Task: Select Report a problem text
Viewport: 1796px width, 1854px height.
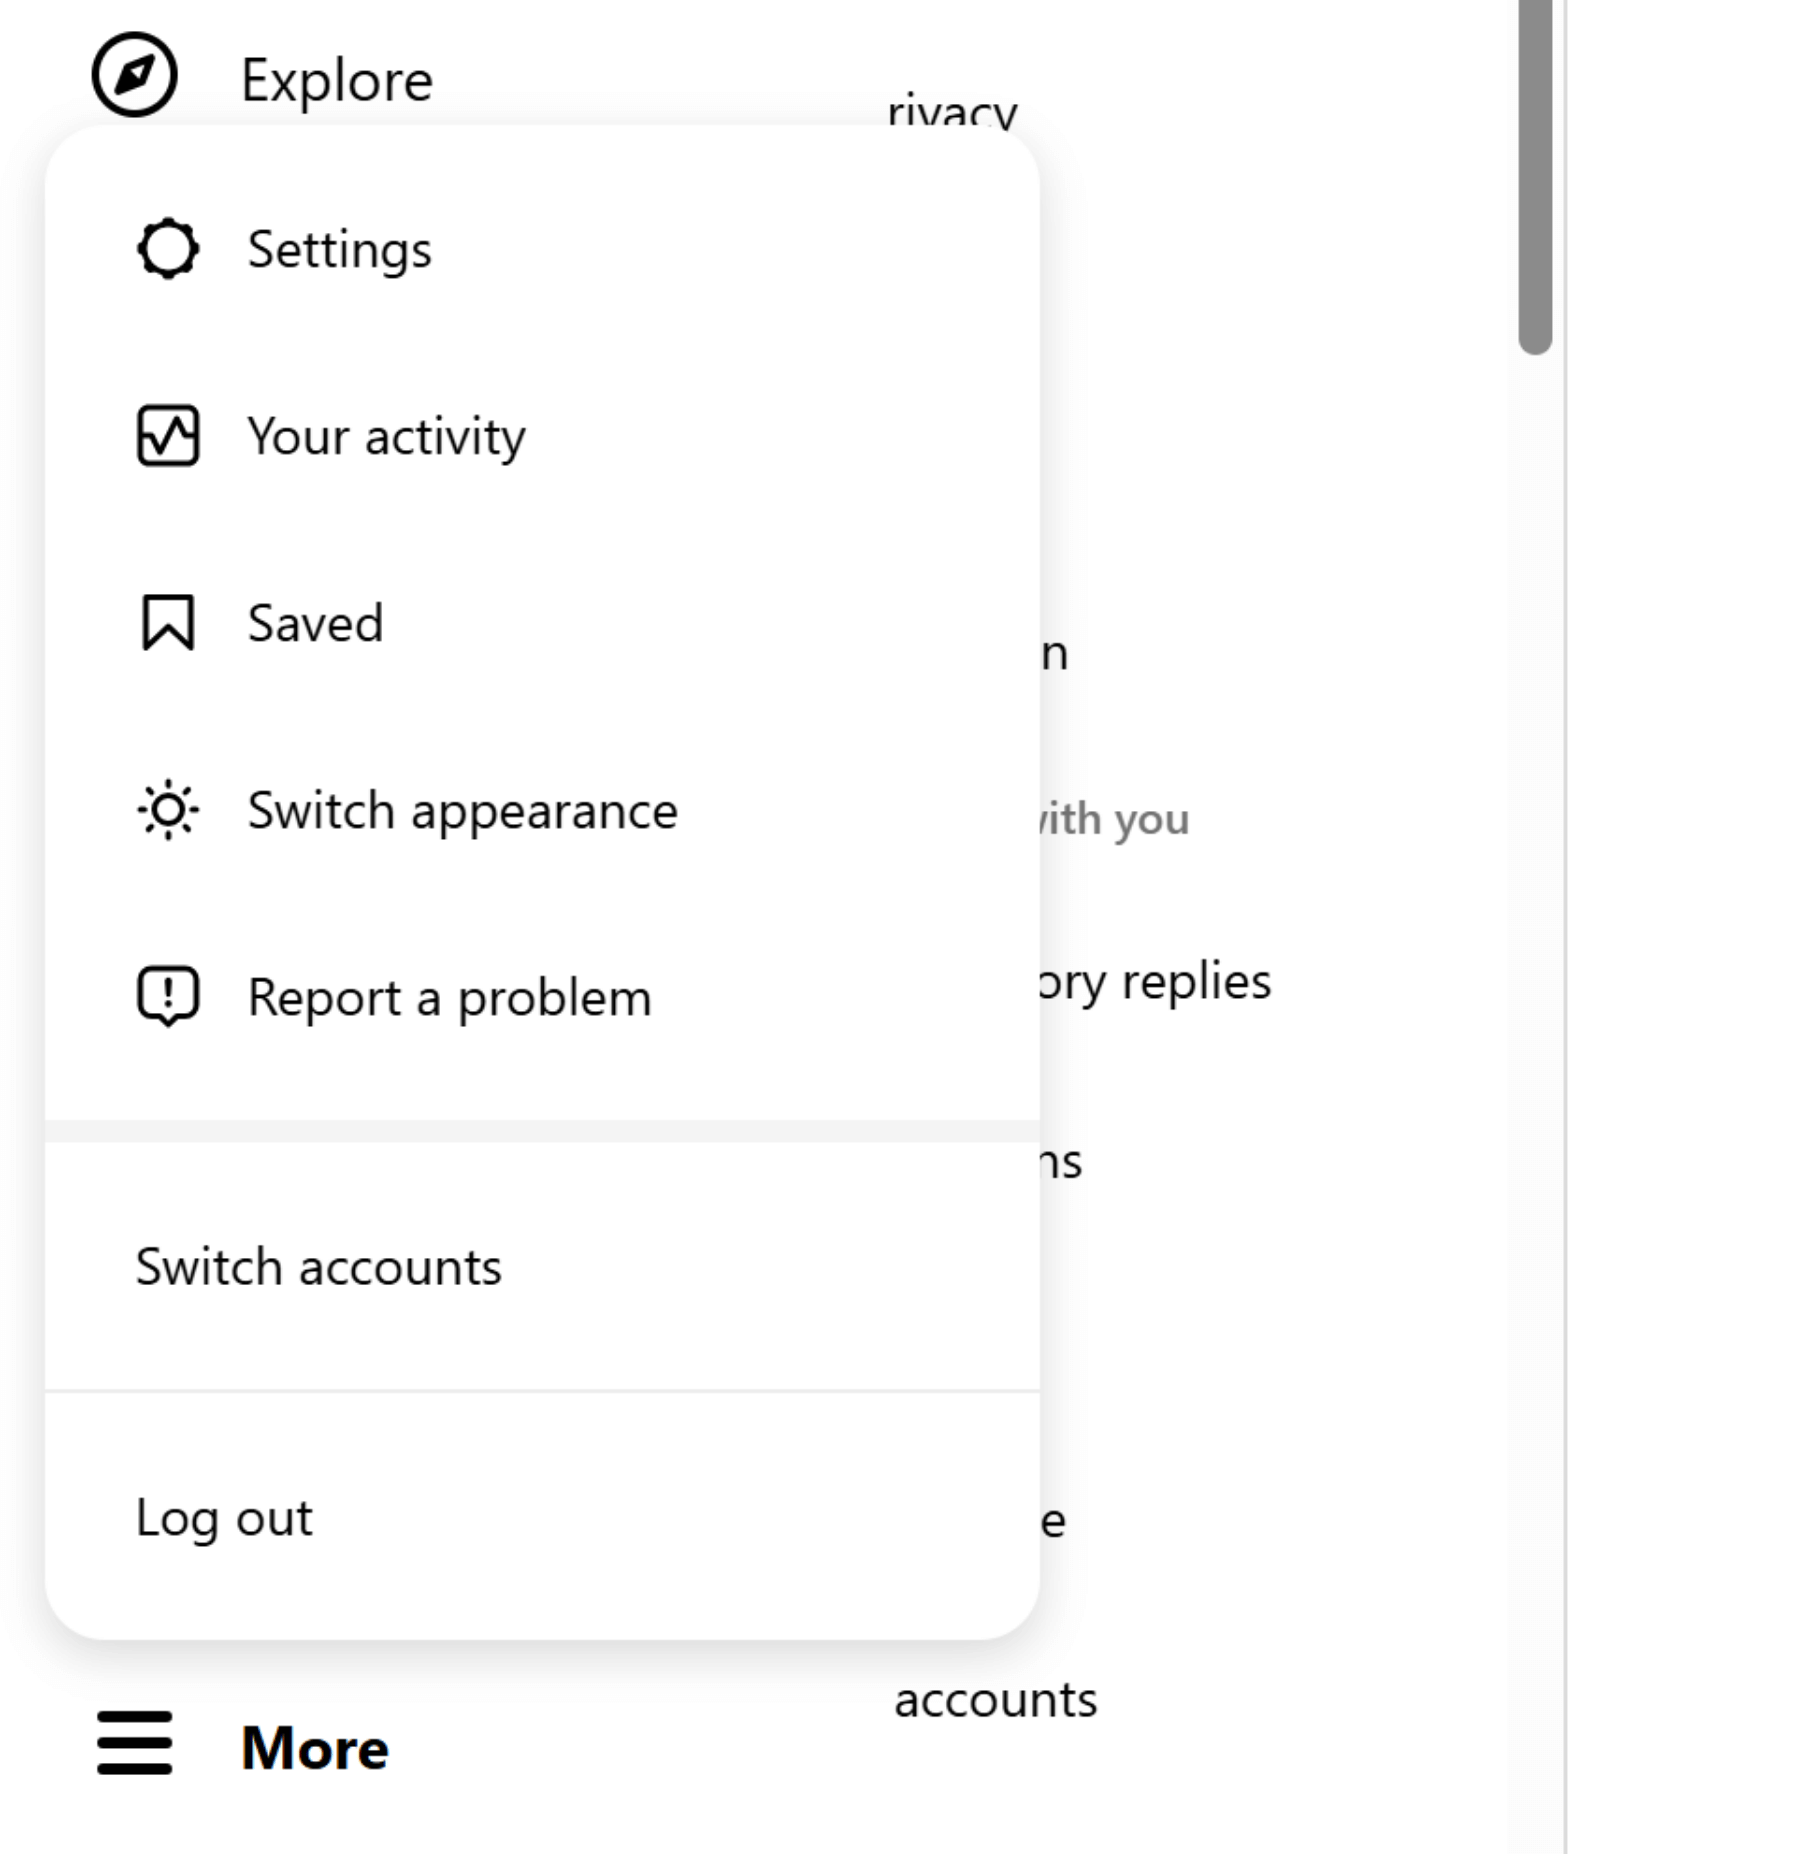Action: coord(449,997)
